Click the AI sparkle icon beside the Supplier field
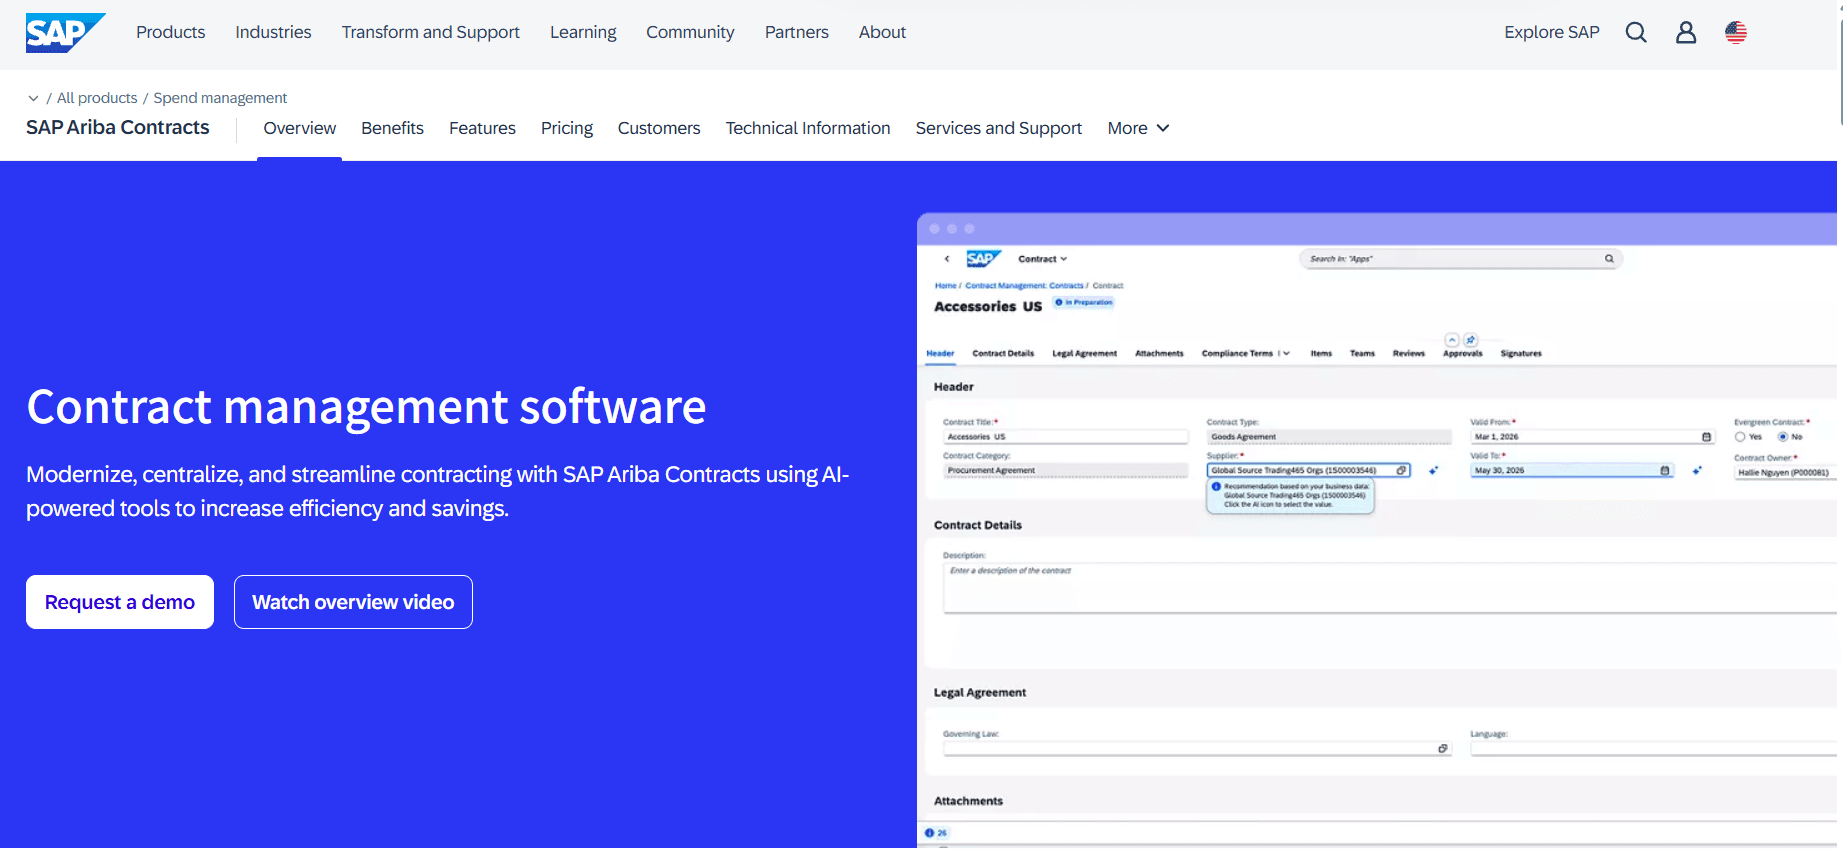1843x856 pixels. pos(1433,470)
